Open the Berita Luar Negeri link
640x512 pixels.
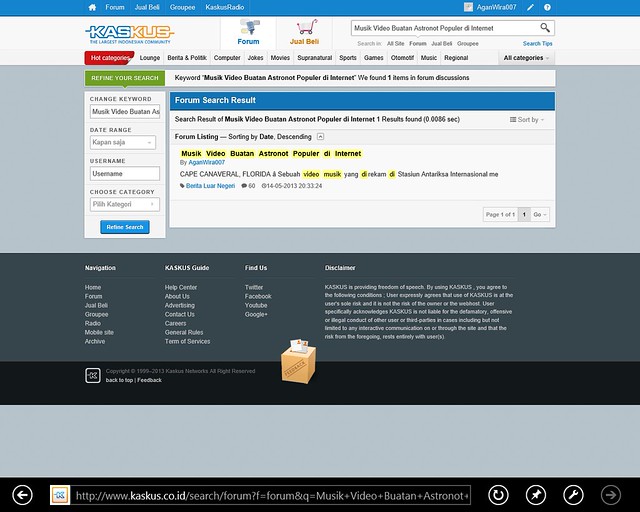click(x=209, y=186)
